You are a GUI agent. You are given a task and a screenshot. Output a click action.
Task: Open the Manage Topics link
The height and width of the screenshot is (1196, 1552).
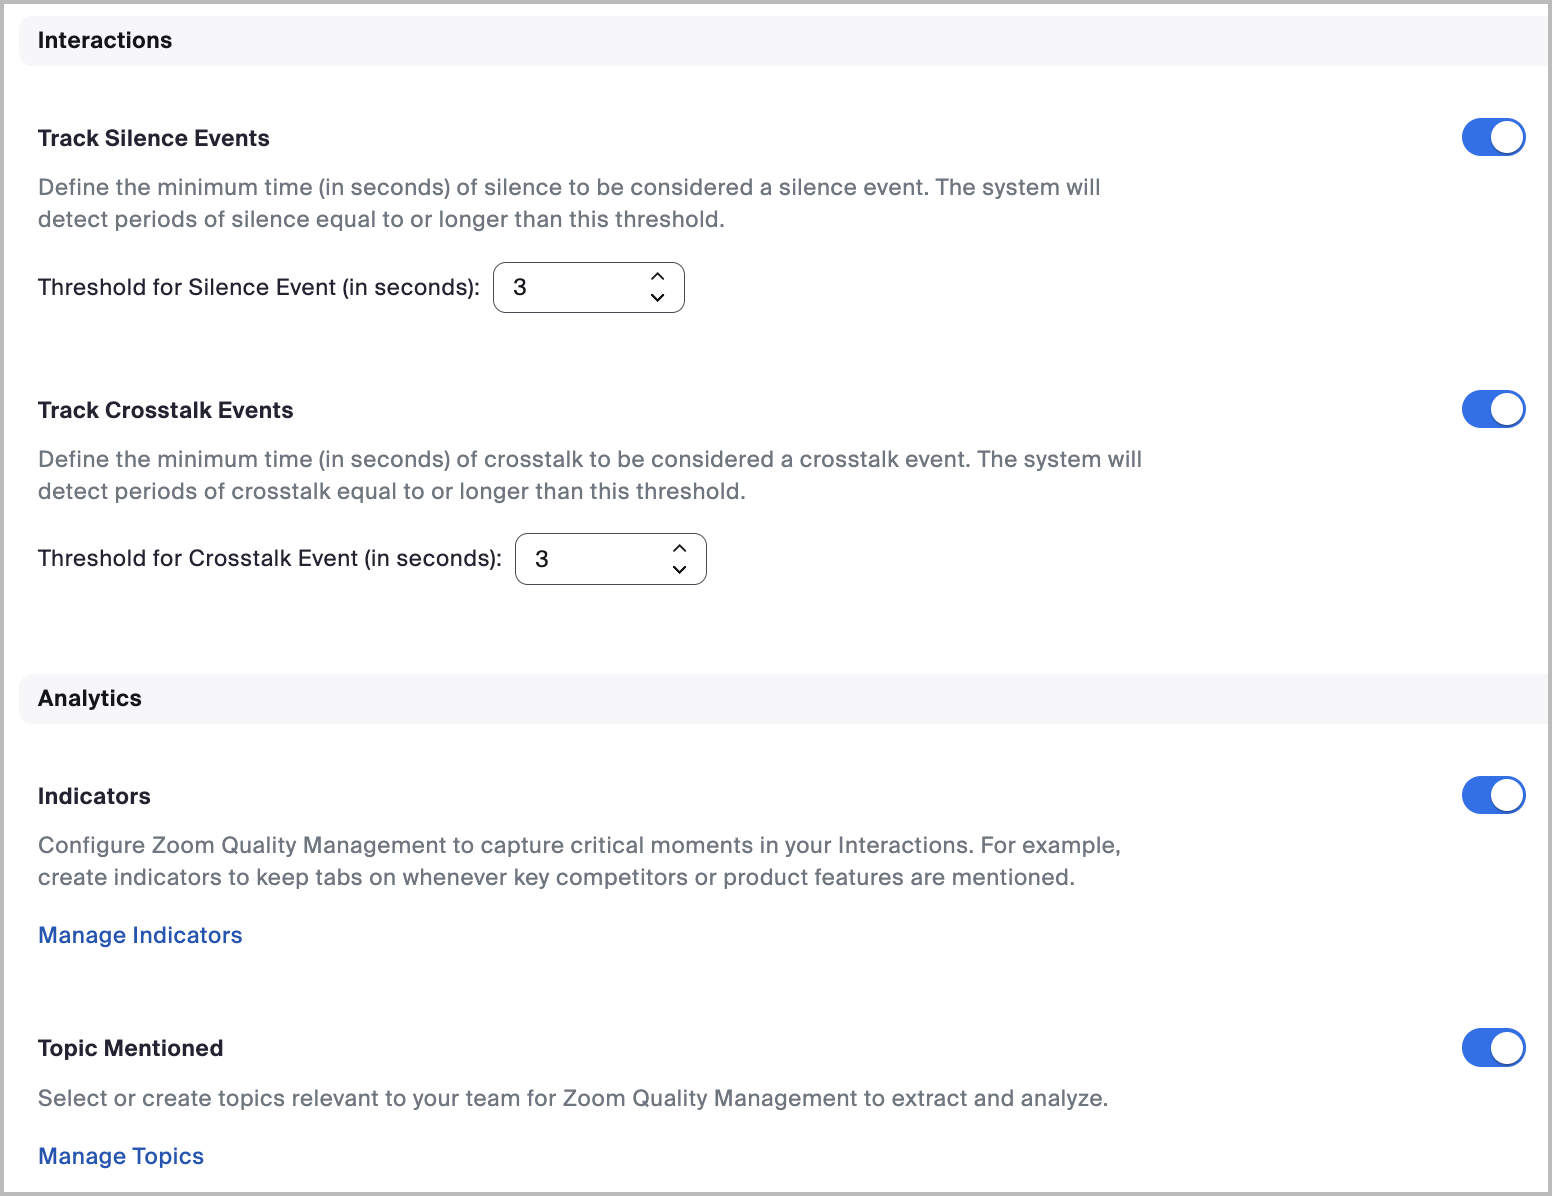tap(121, 1156)
